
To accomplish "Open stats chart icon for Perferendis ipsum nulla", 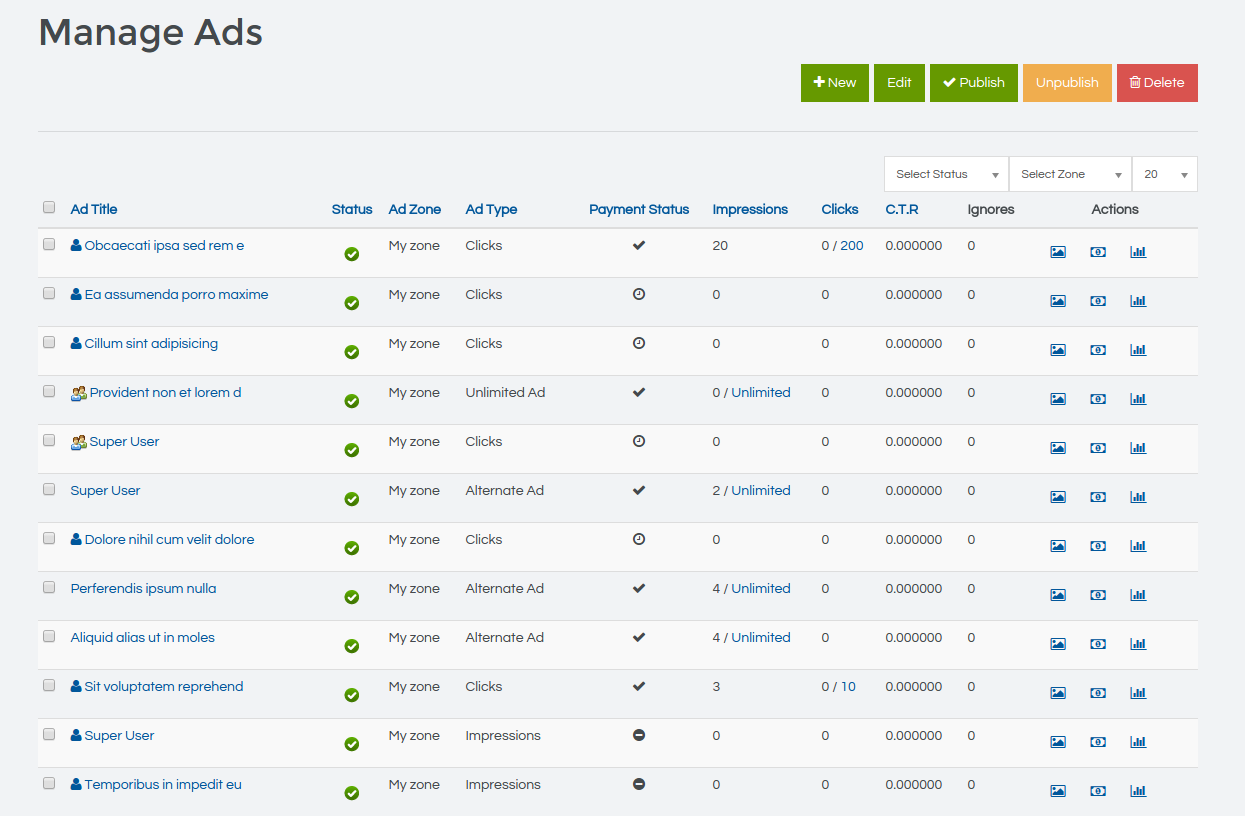I will (x=1138, y=595).
